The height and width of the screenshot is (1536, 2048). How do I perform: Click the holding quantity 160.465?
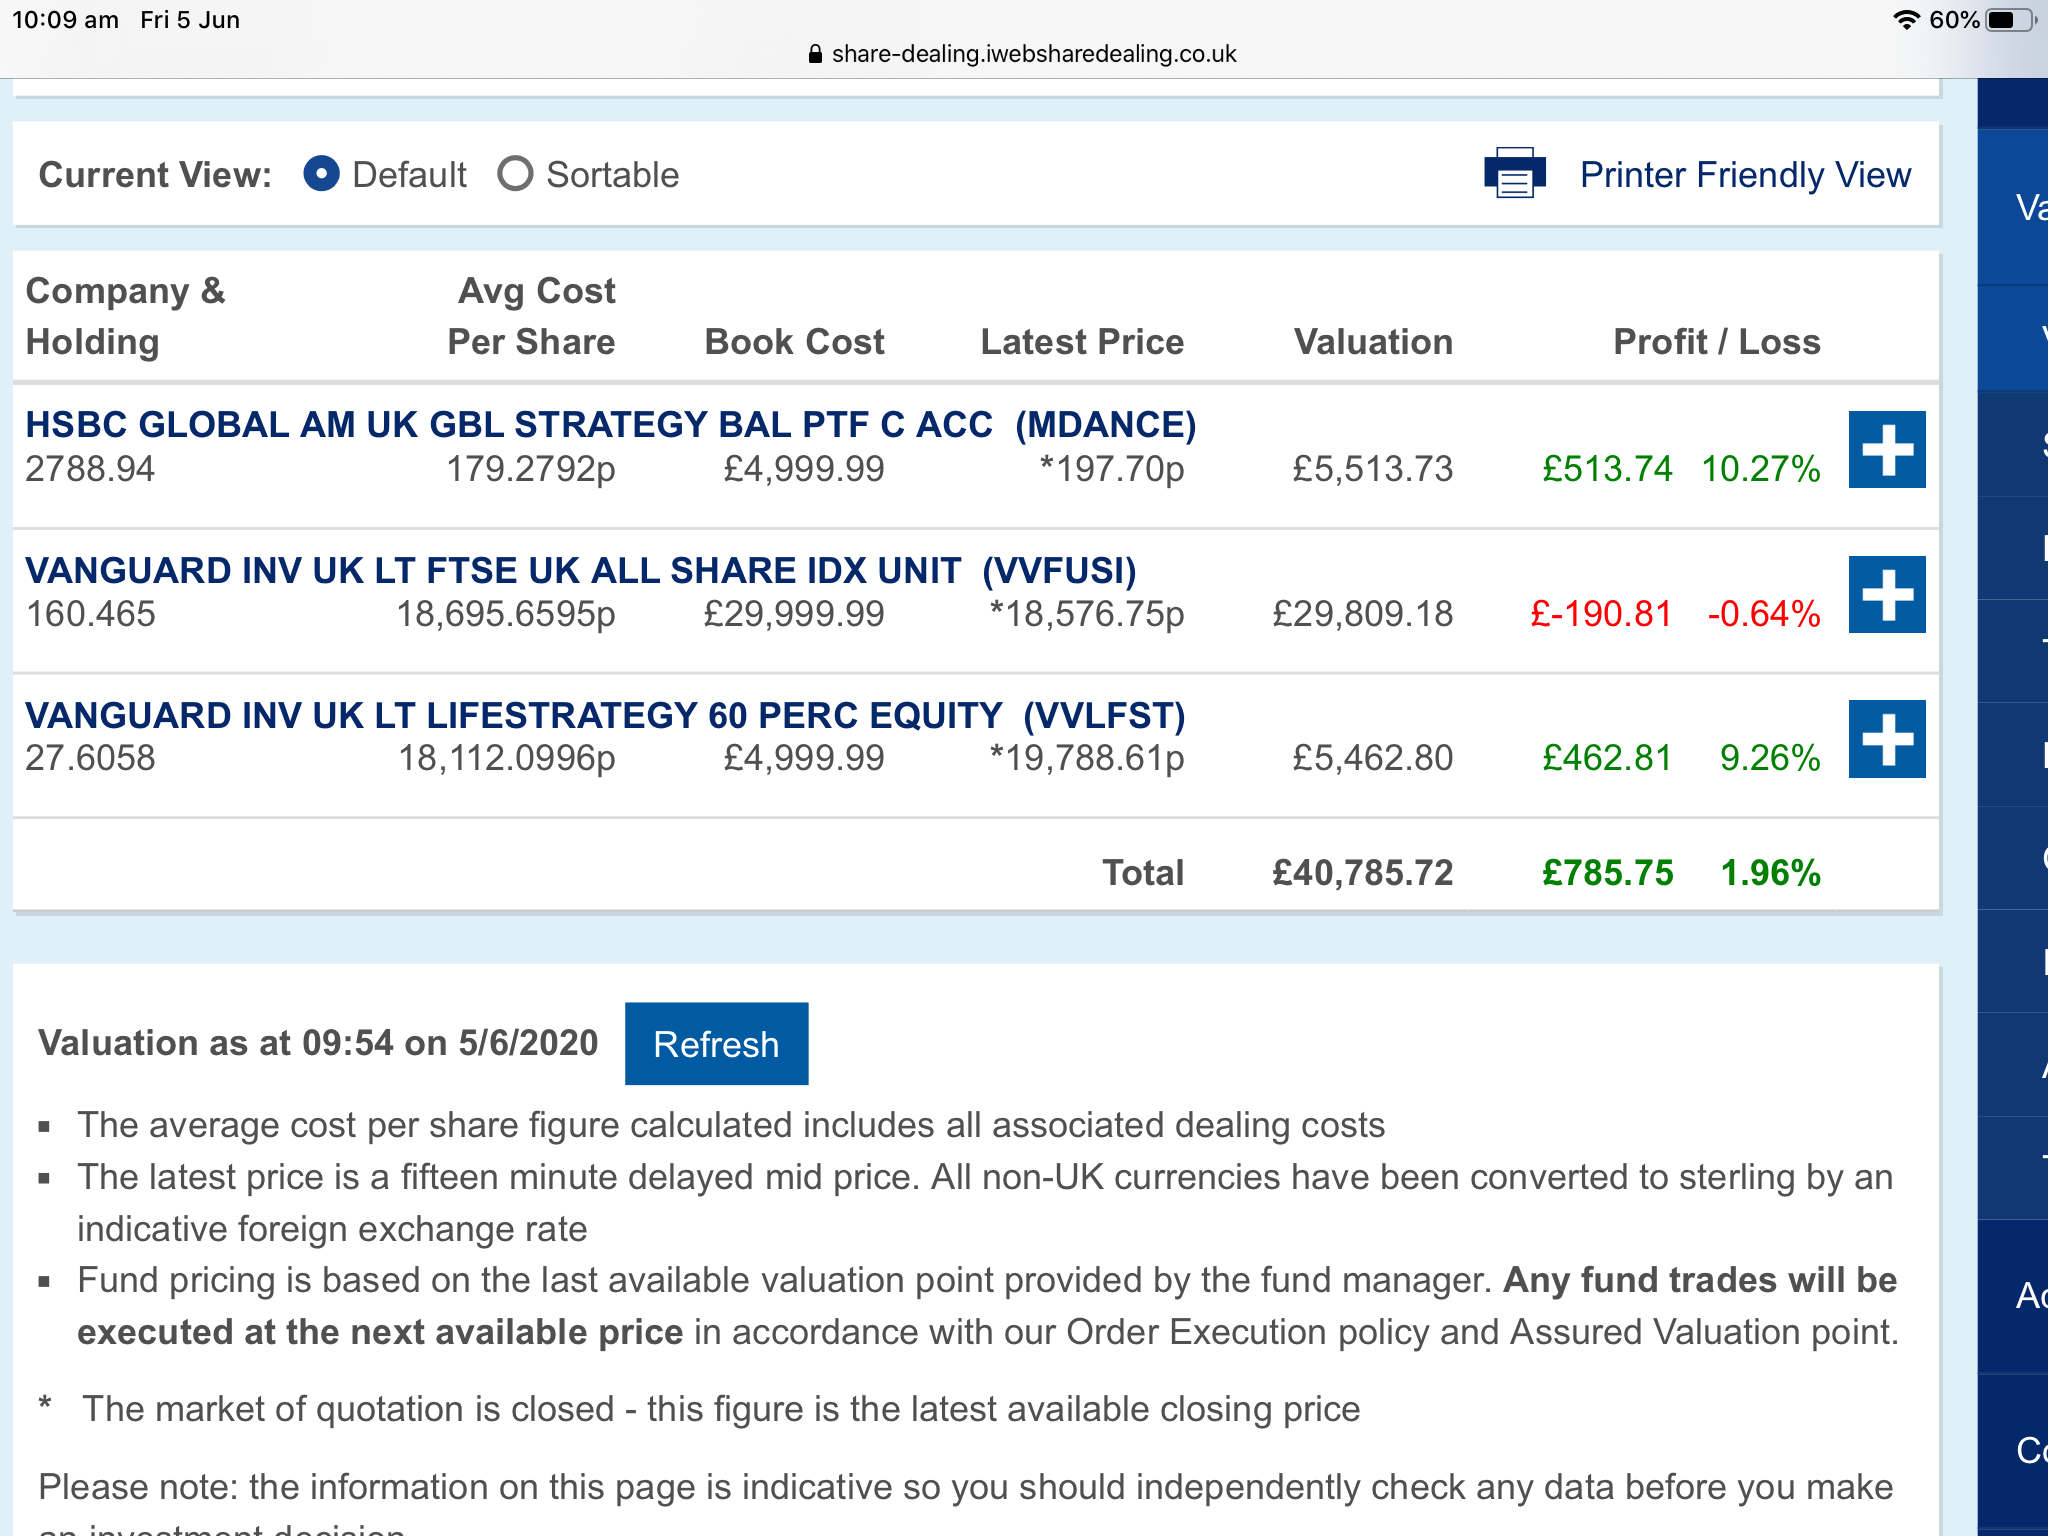90,614
